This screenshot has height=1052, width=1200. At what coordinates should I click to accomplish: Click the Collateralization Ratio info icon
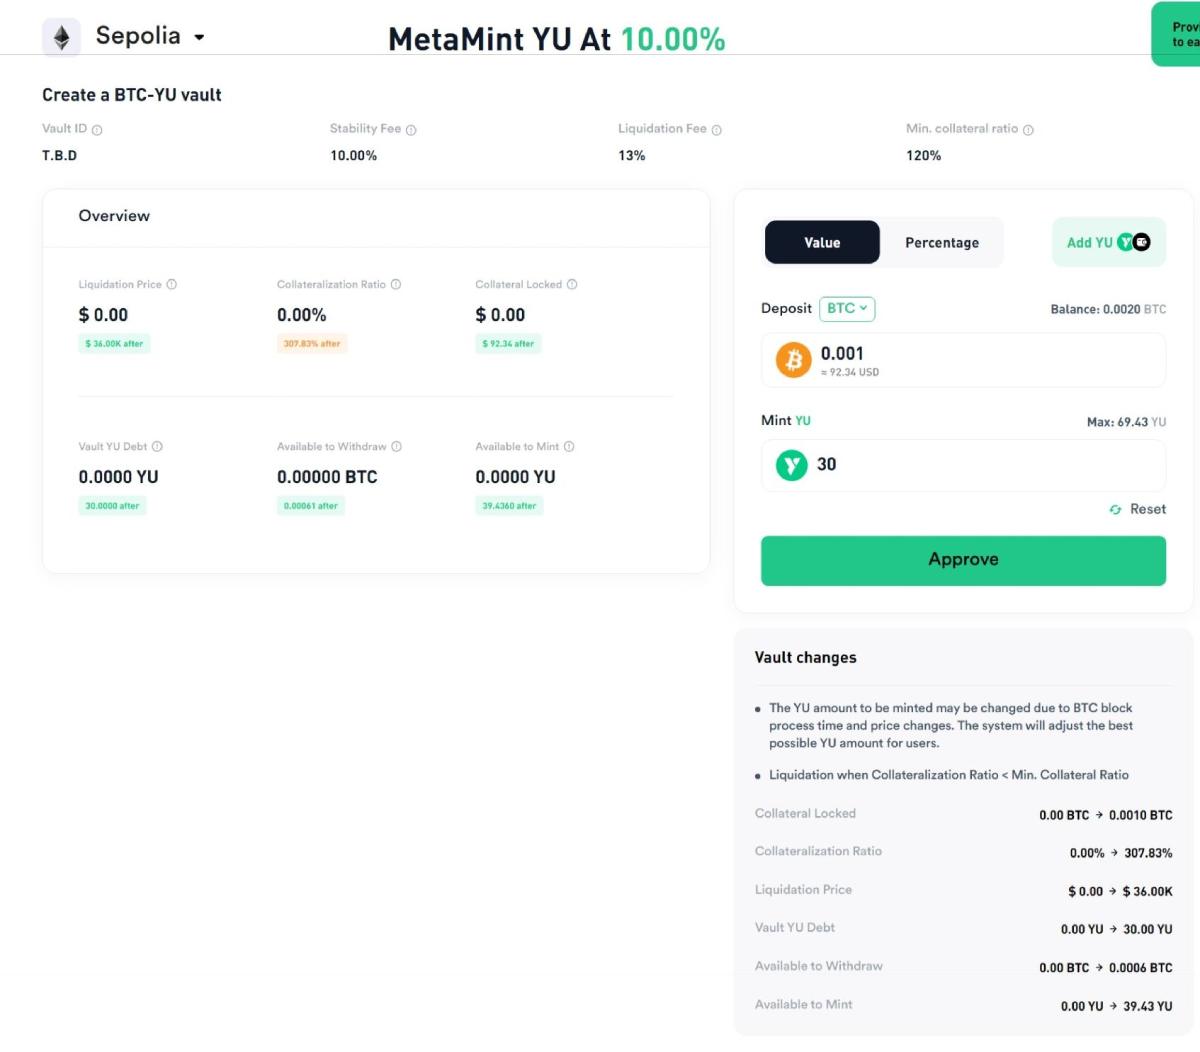(396, 285)
